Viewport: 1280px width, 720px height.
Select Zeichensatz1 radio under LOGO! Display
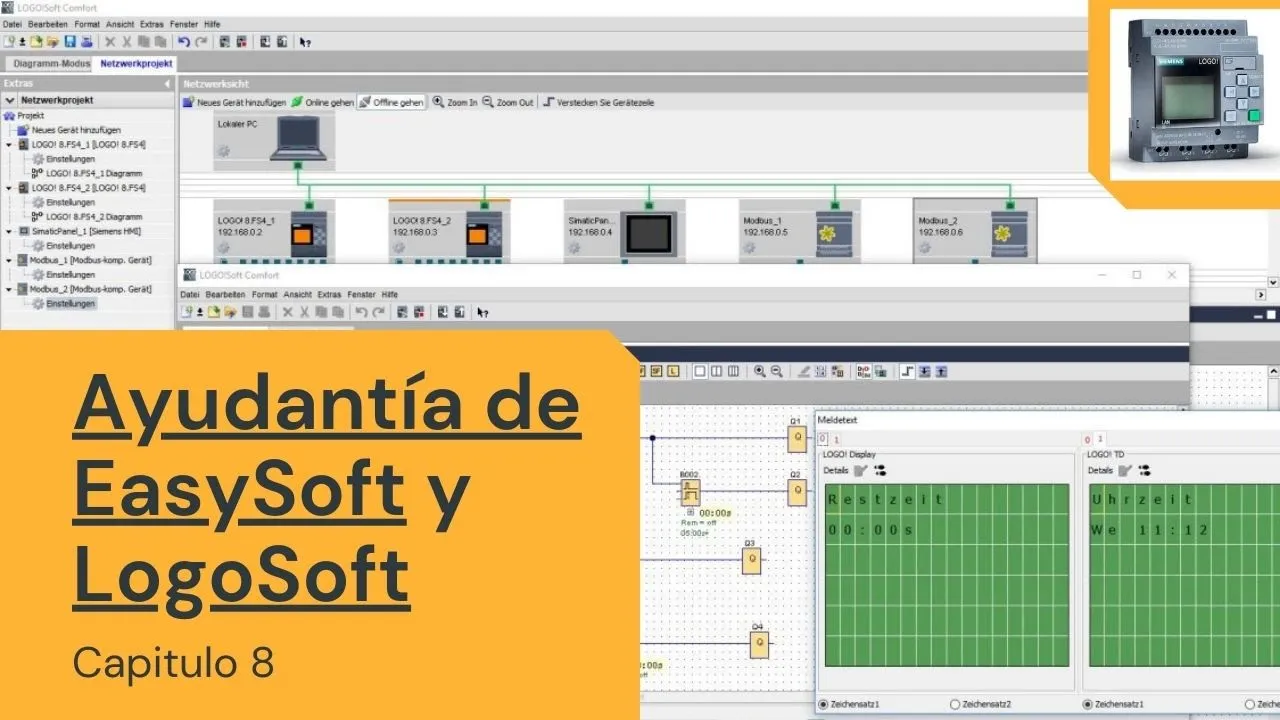[x=823, y=704]
